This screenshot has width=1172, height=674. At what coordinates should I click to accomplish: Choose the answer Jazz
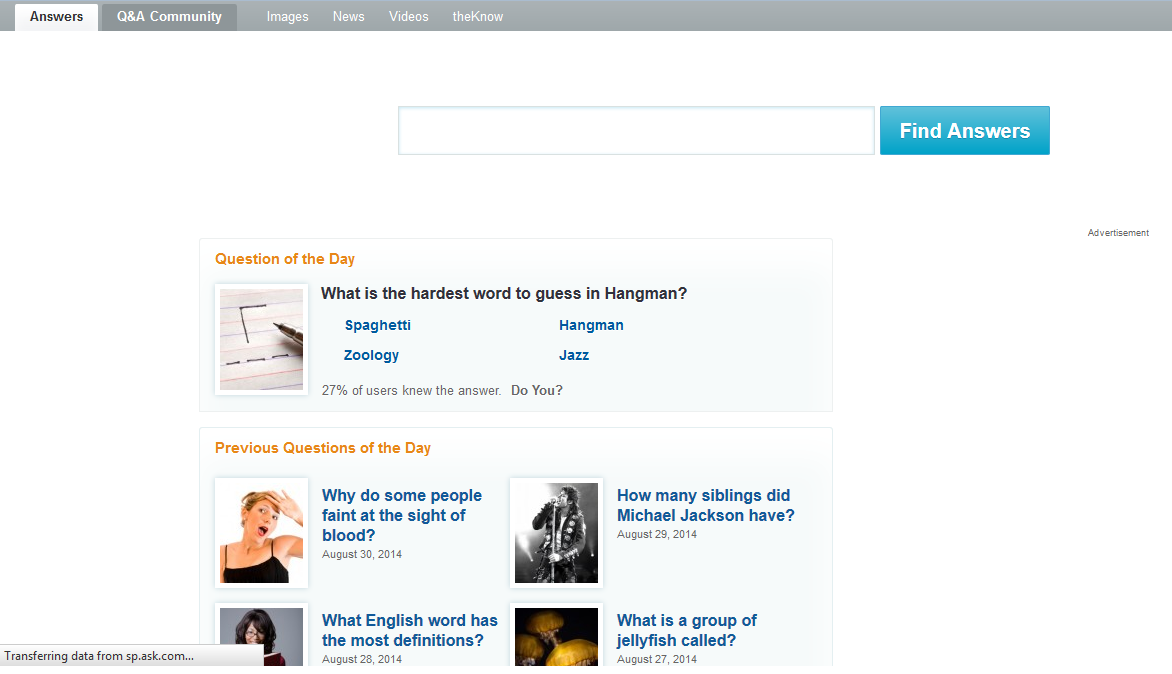pyautogui.click(x=574, y=355)
